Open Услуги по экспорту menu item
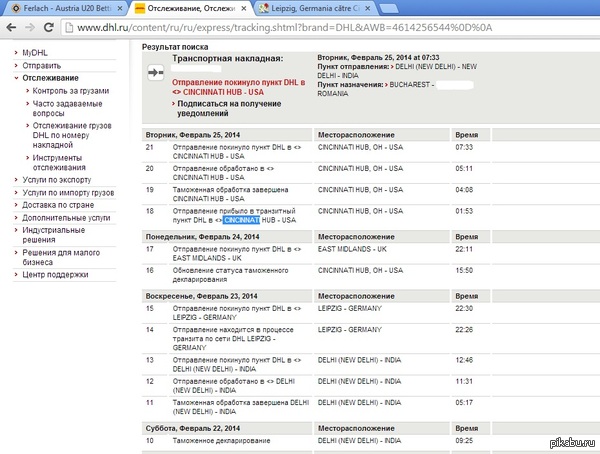 tap(57, 180)
